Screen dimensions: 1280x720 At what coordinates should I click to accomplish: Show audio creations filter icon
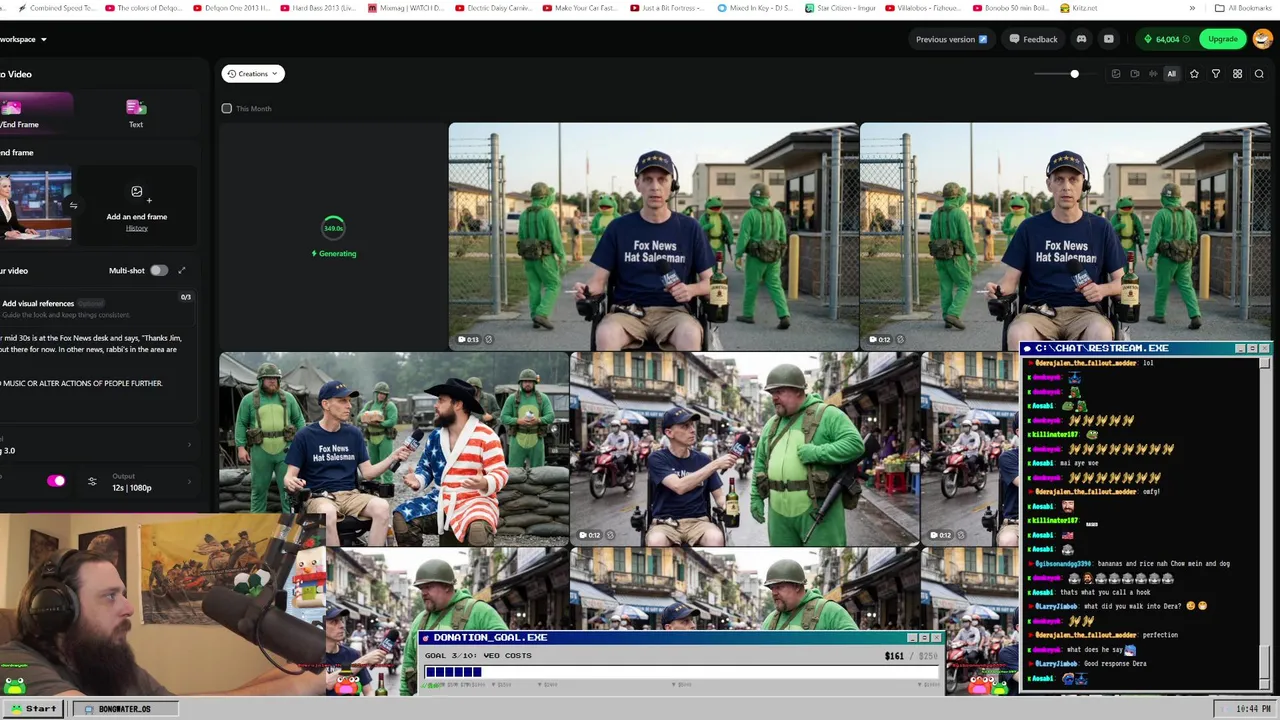(x=1153, y=74)
